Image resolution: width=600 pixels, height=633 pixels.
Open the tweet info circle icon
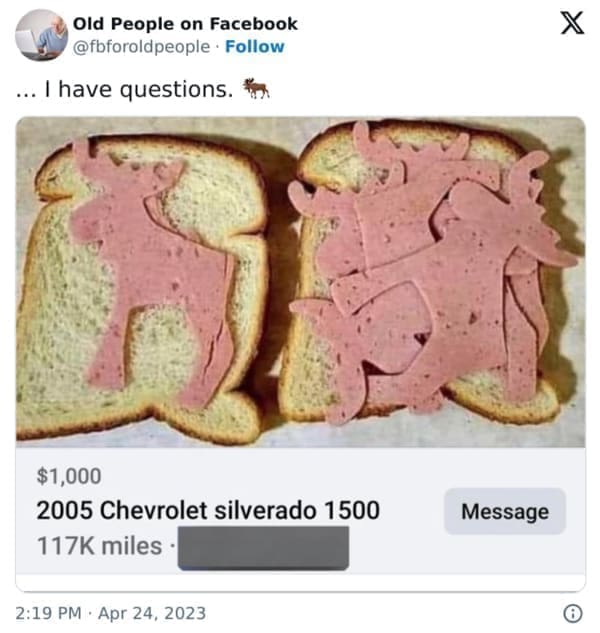coord(573,614)
